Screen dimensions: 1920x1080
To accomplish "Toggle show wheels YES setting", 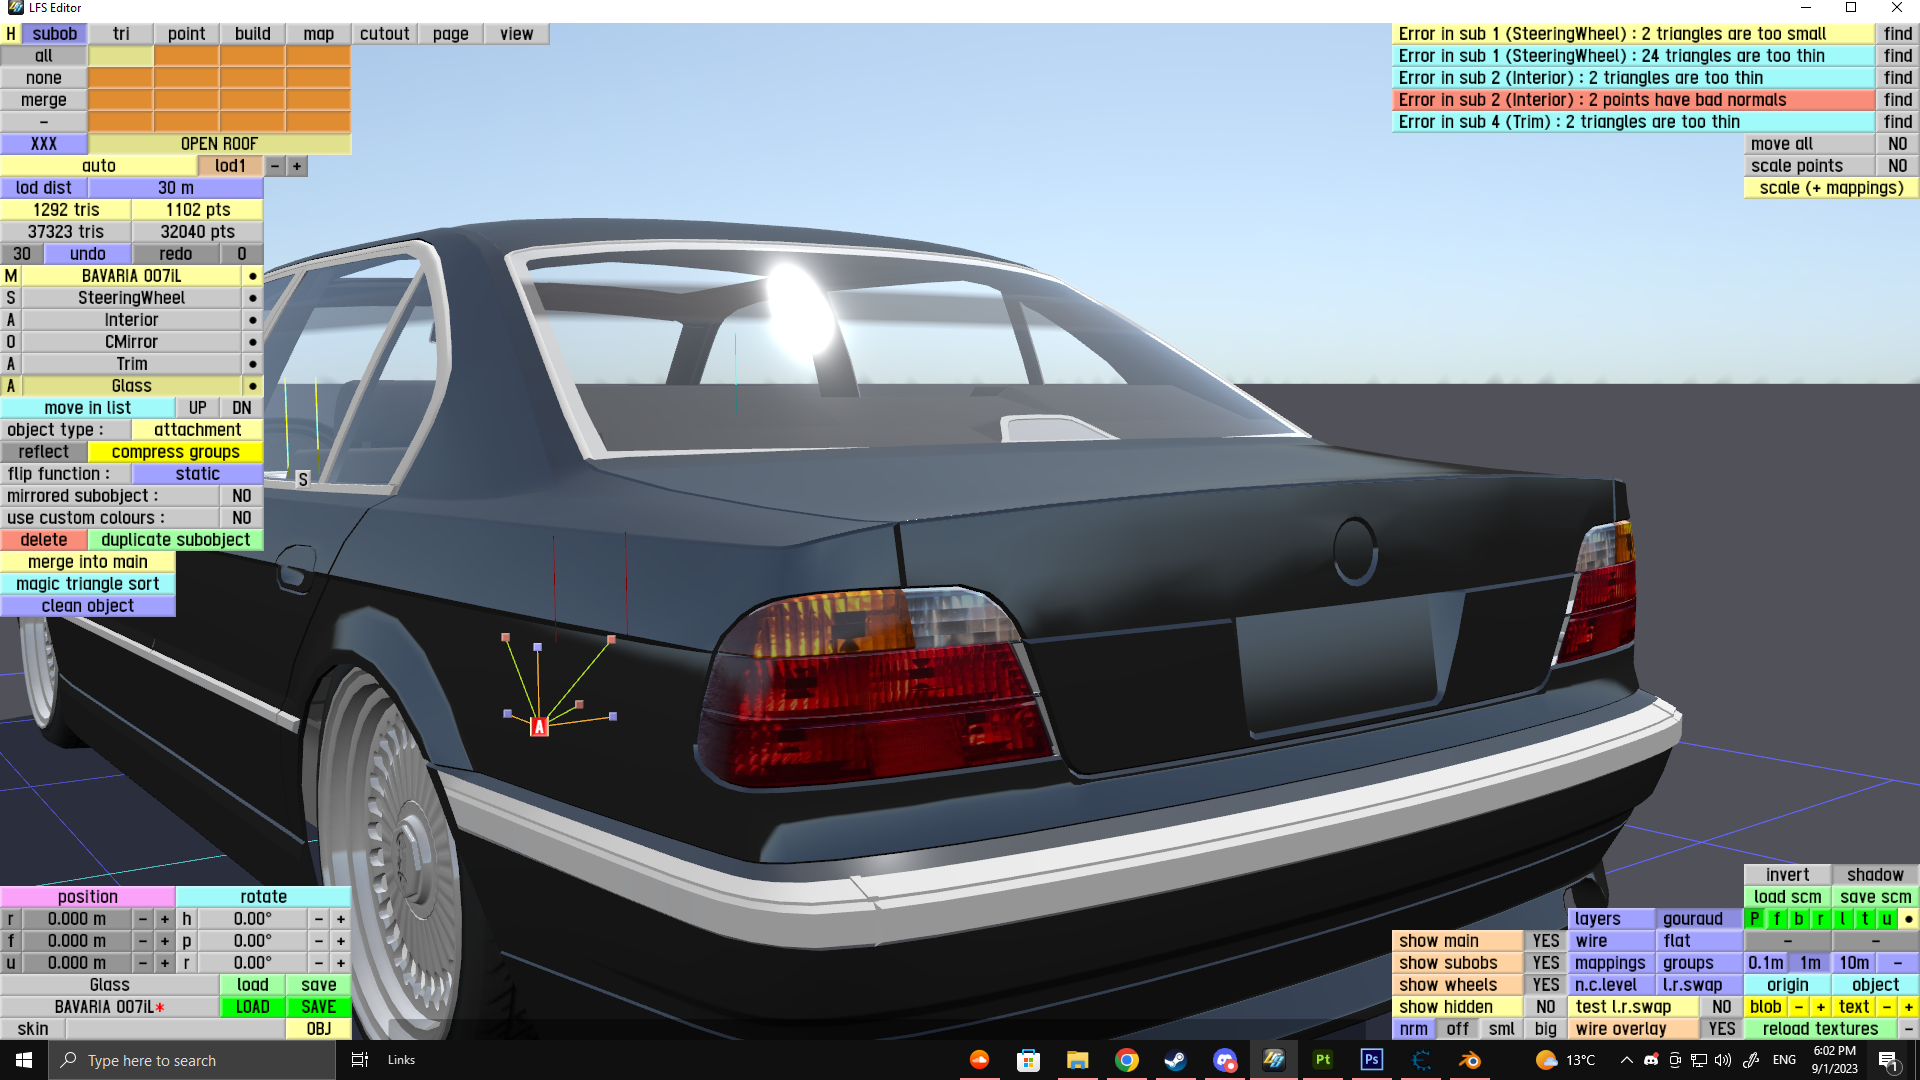I will (x=1545, y=985).
